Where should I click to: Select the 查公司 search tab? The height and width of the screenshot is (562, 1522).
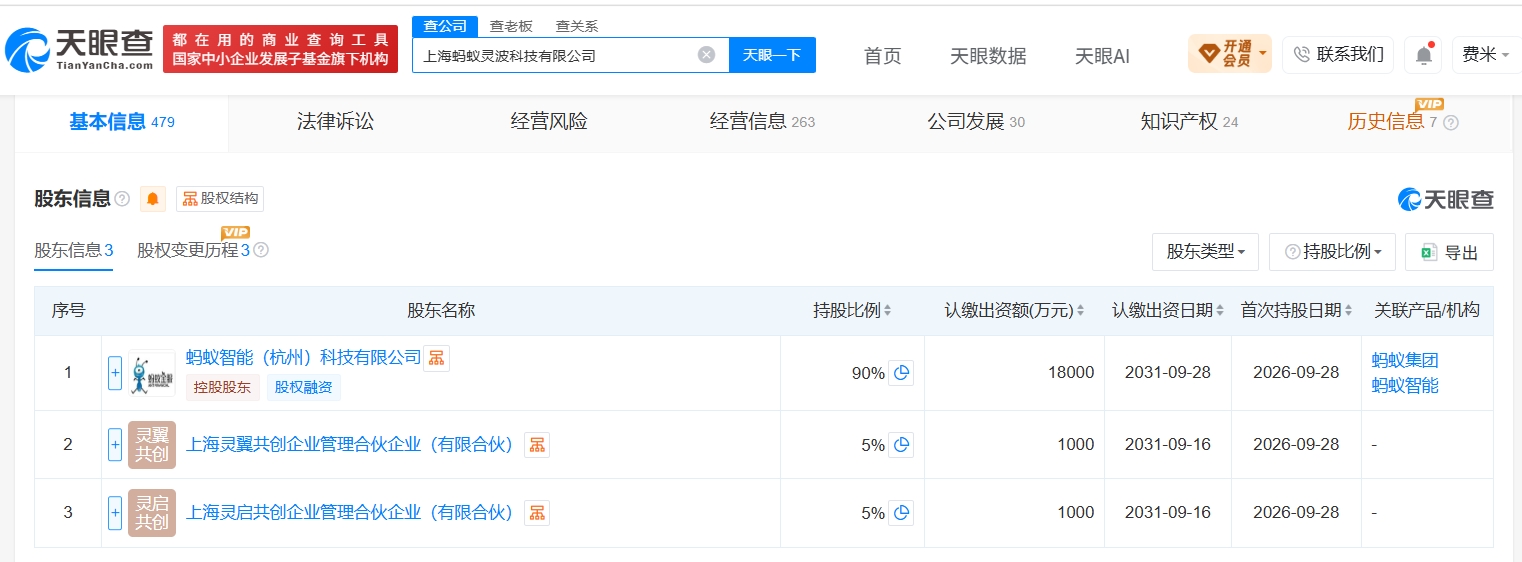(445, 26)
